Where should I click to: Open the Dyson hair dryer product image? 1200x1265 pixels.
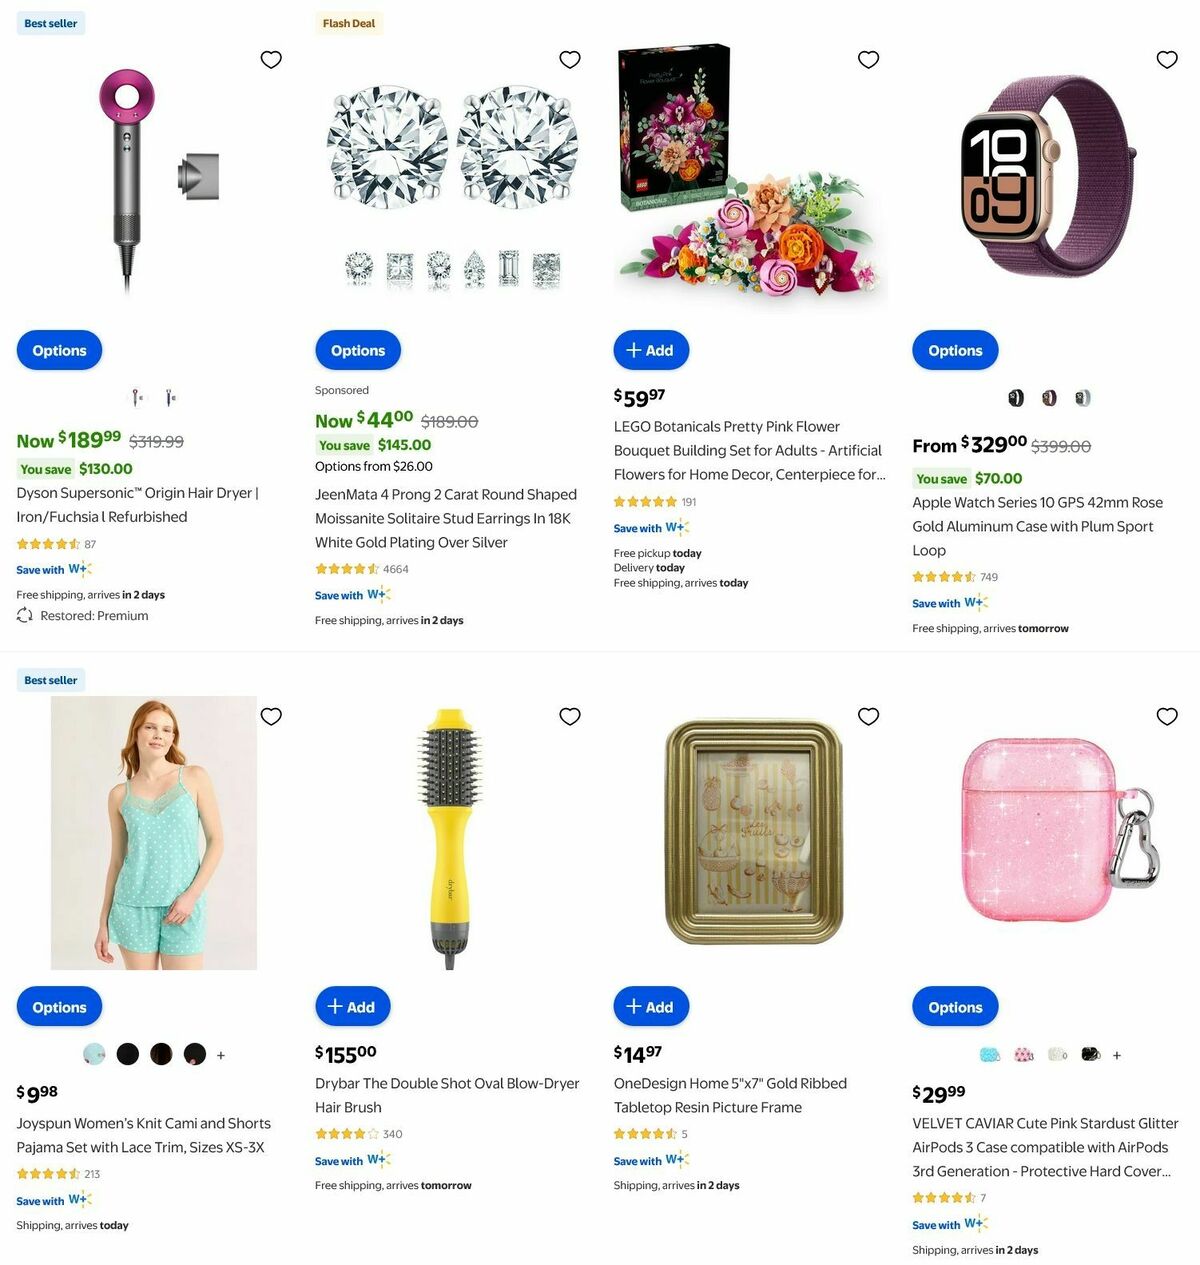150,180
